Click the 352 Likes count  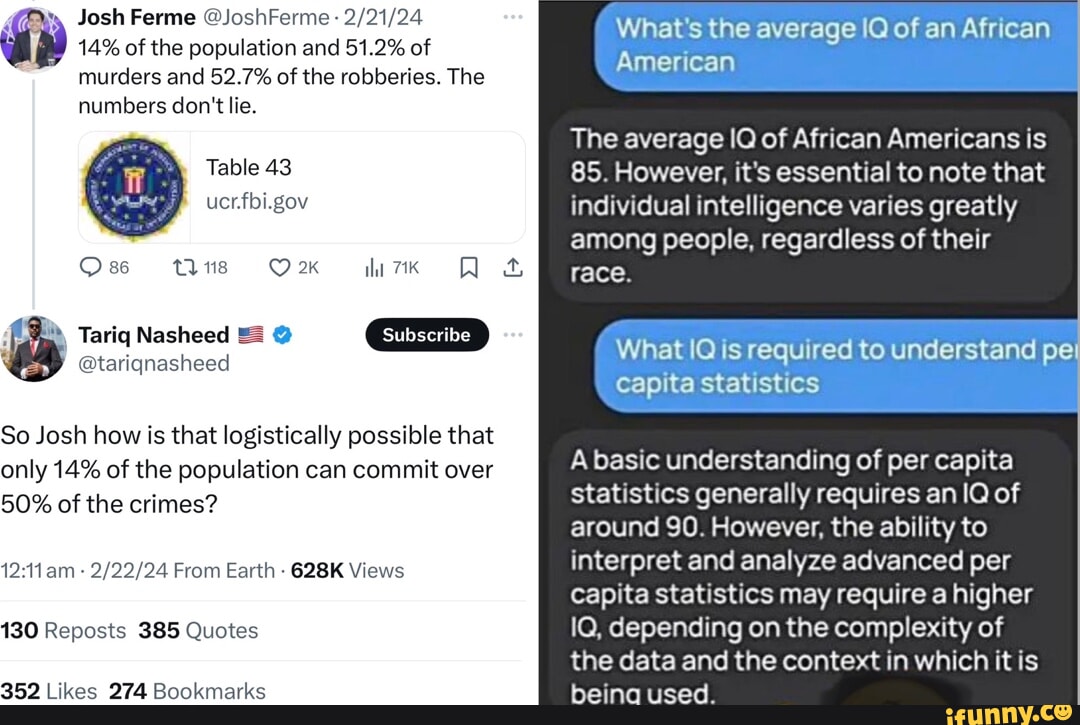click(x=48, y=691)
